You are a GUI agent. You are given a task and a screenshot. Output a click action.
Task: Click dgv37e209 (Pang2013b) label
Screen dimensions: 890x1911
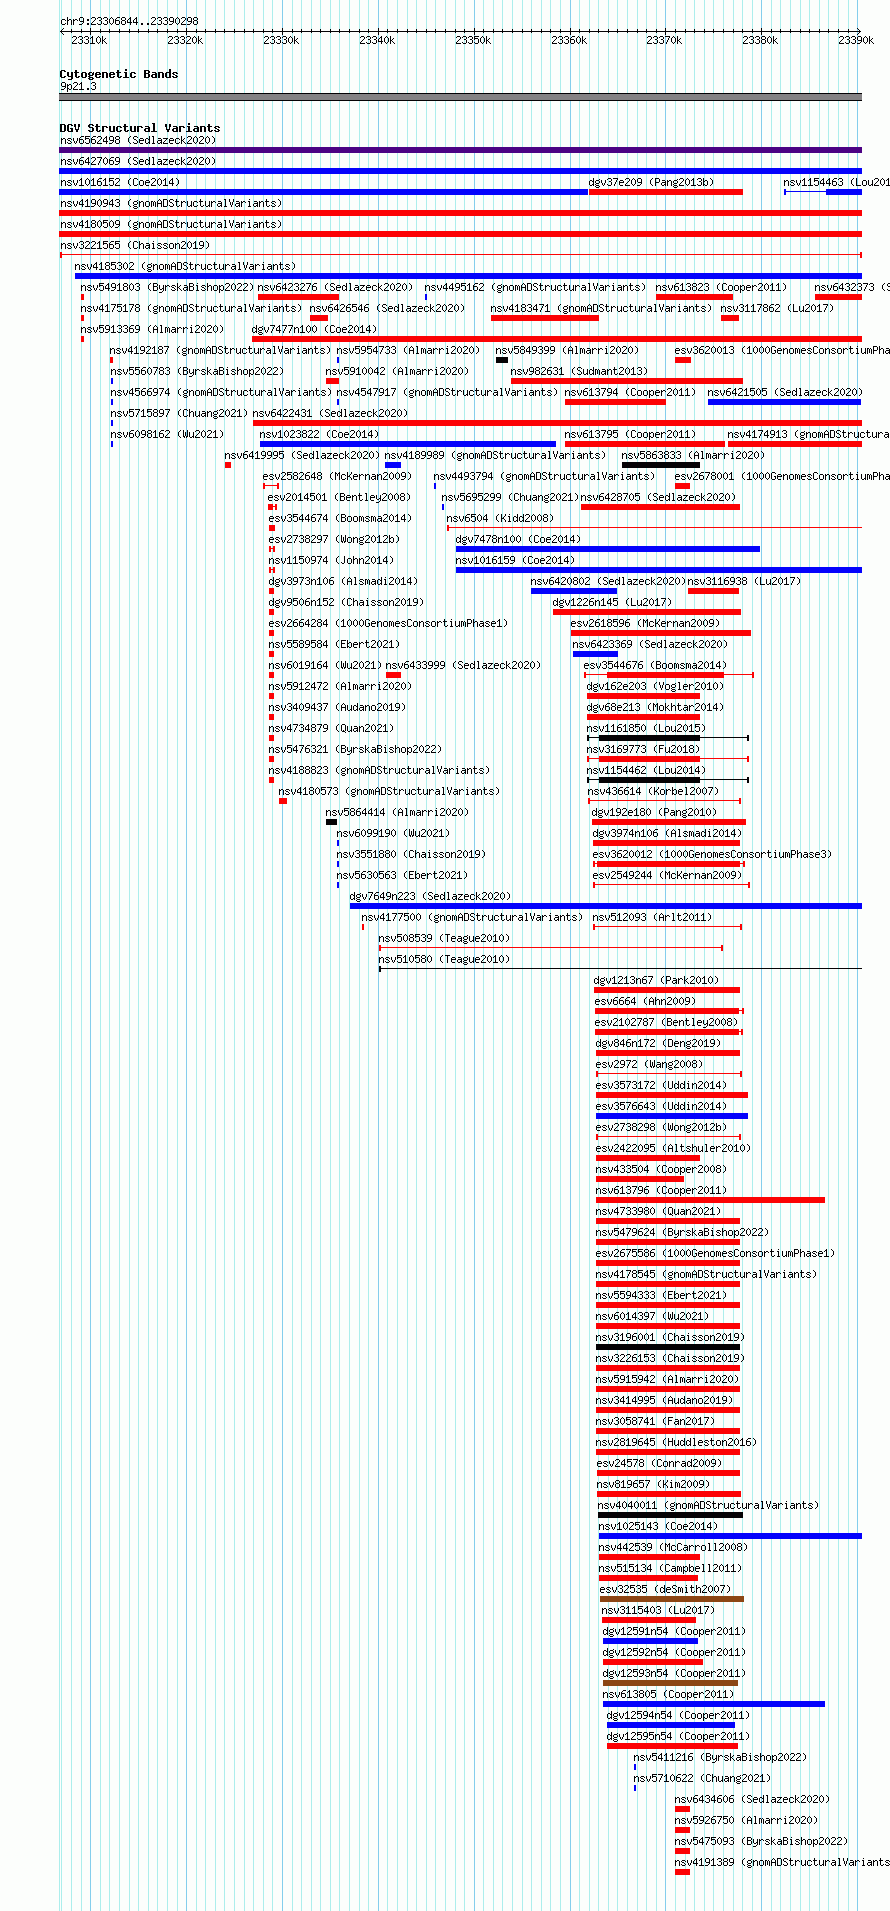[651, 182]
